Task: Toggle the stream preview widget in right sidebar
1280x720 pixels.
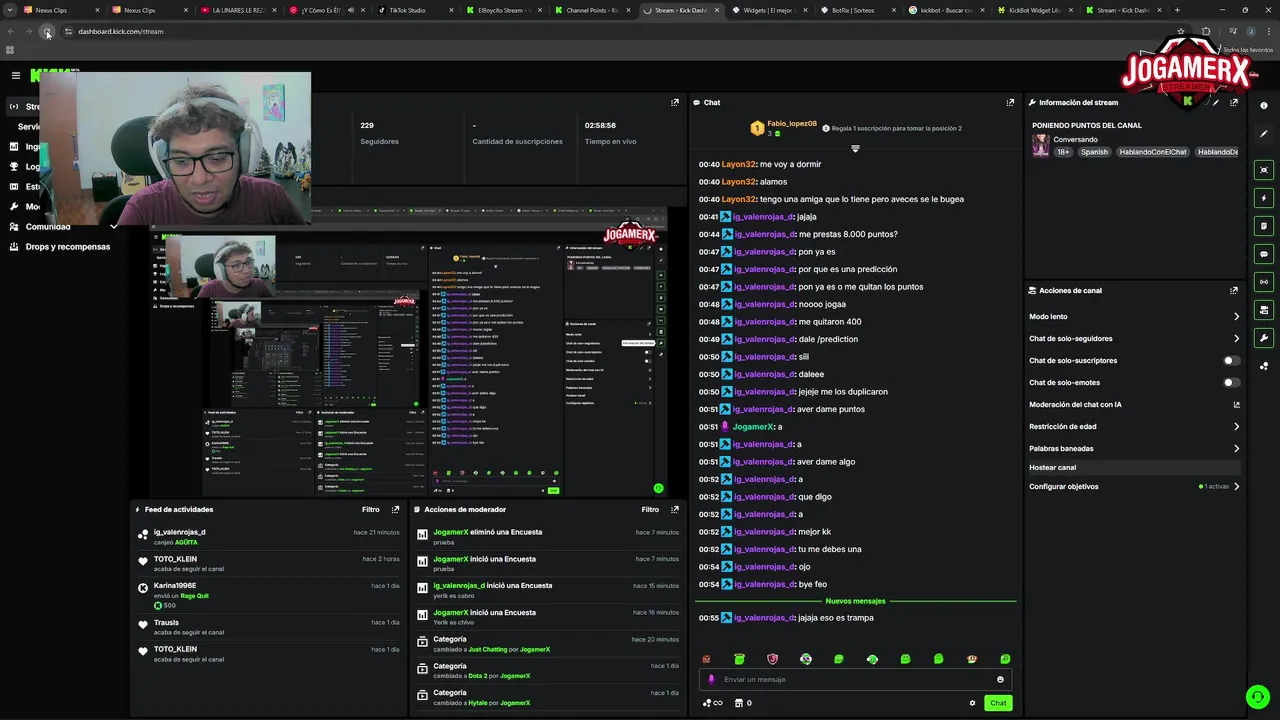Action: click(x=1264, y=170)
